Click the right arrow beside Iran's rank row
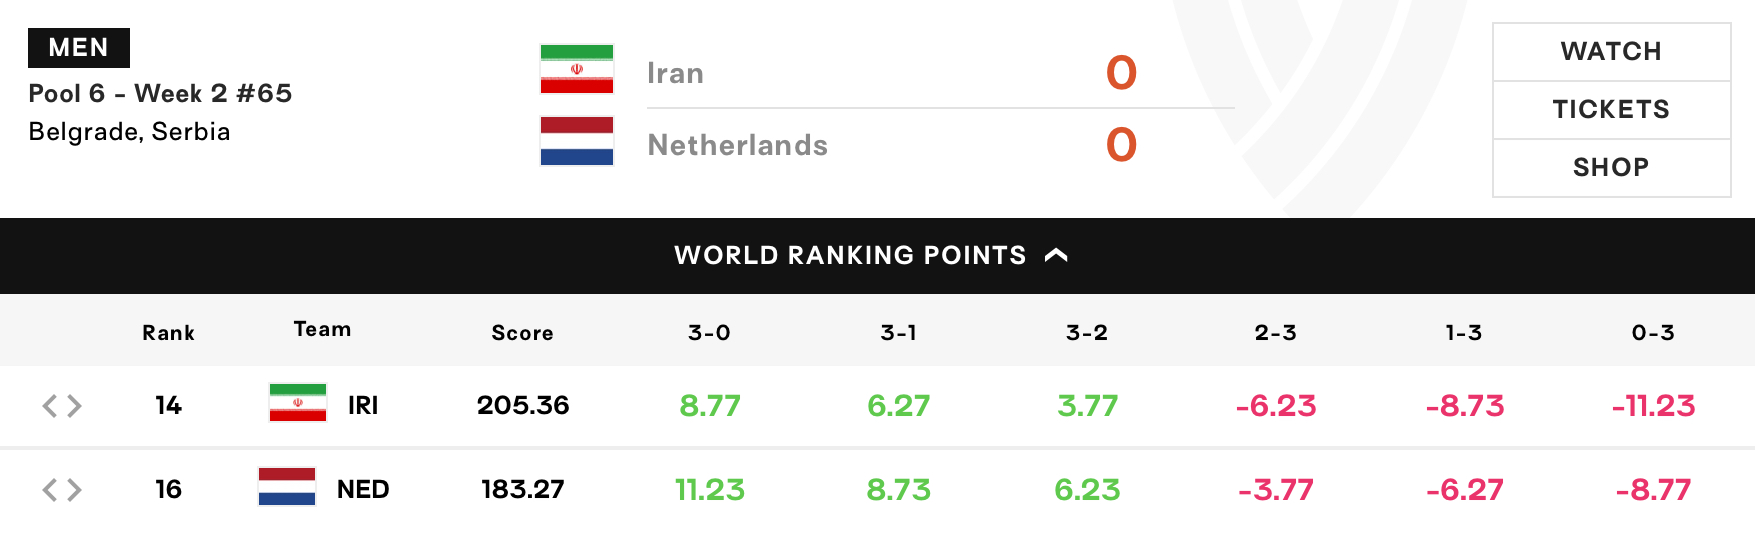 [x=74, y=405]
